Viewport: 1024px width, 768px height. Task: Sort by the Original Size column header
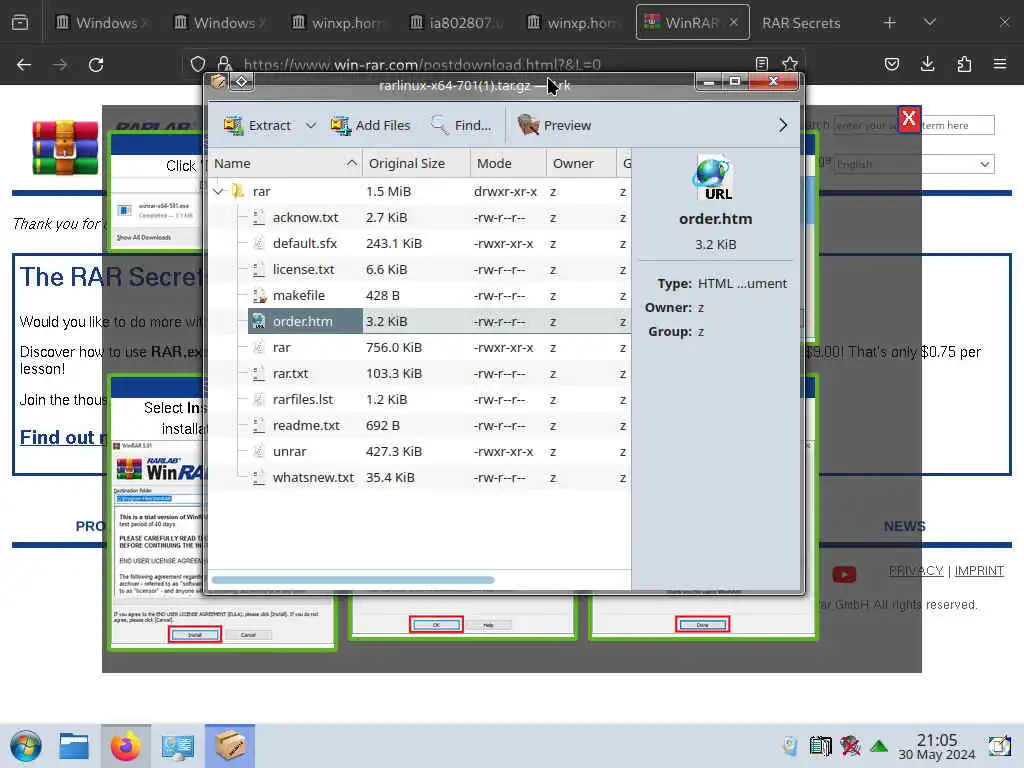(x=416, y=163)
